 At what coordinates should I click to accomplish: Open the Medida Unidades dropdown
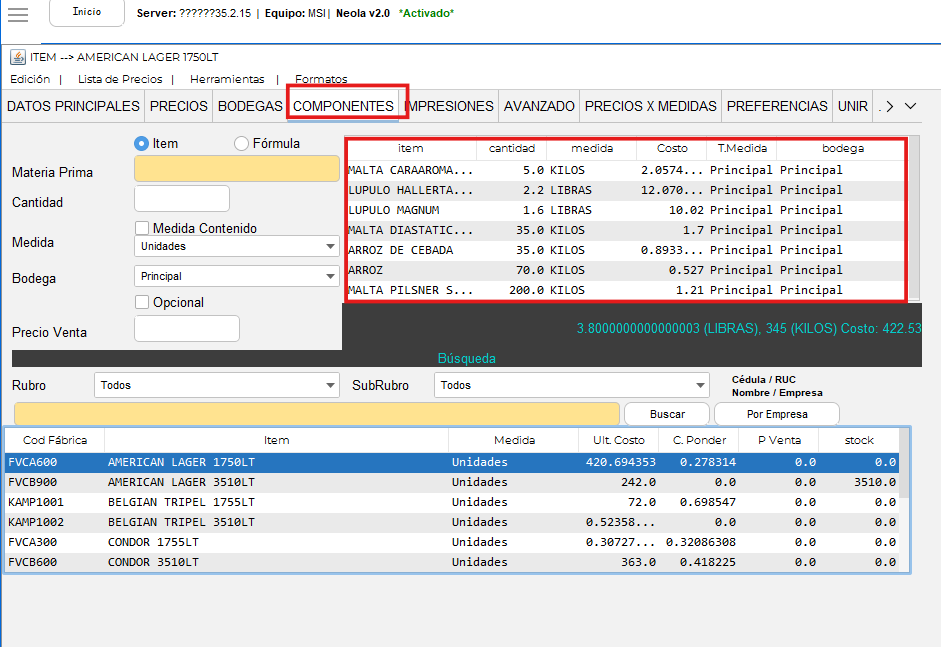coord(237,246)
